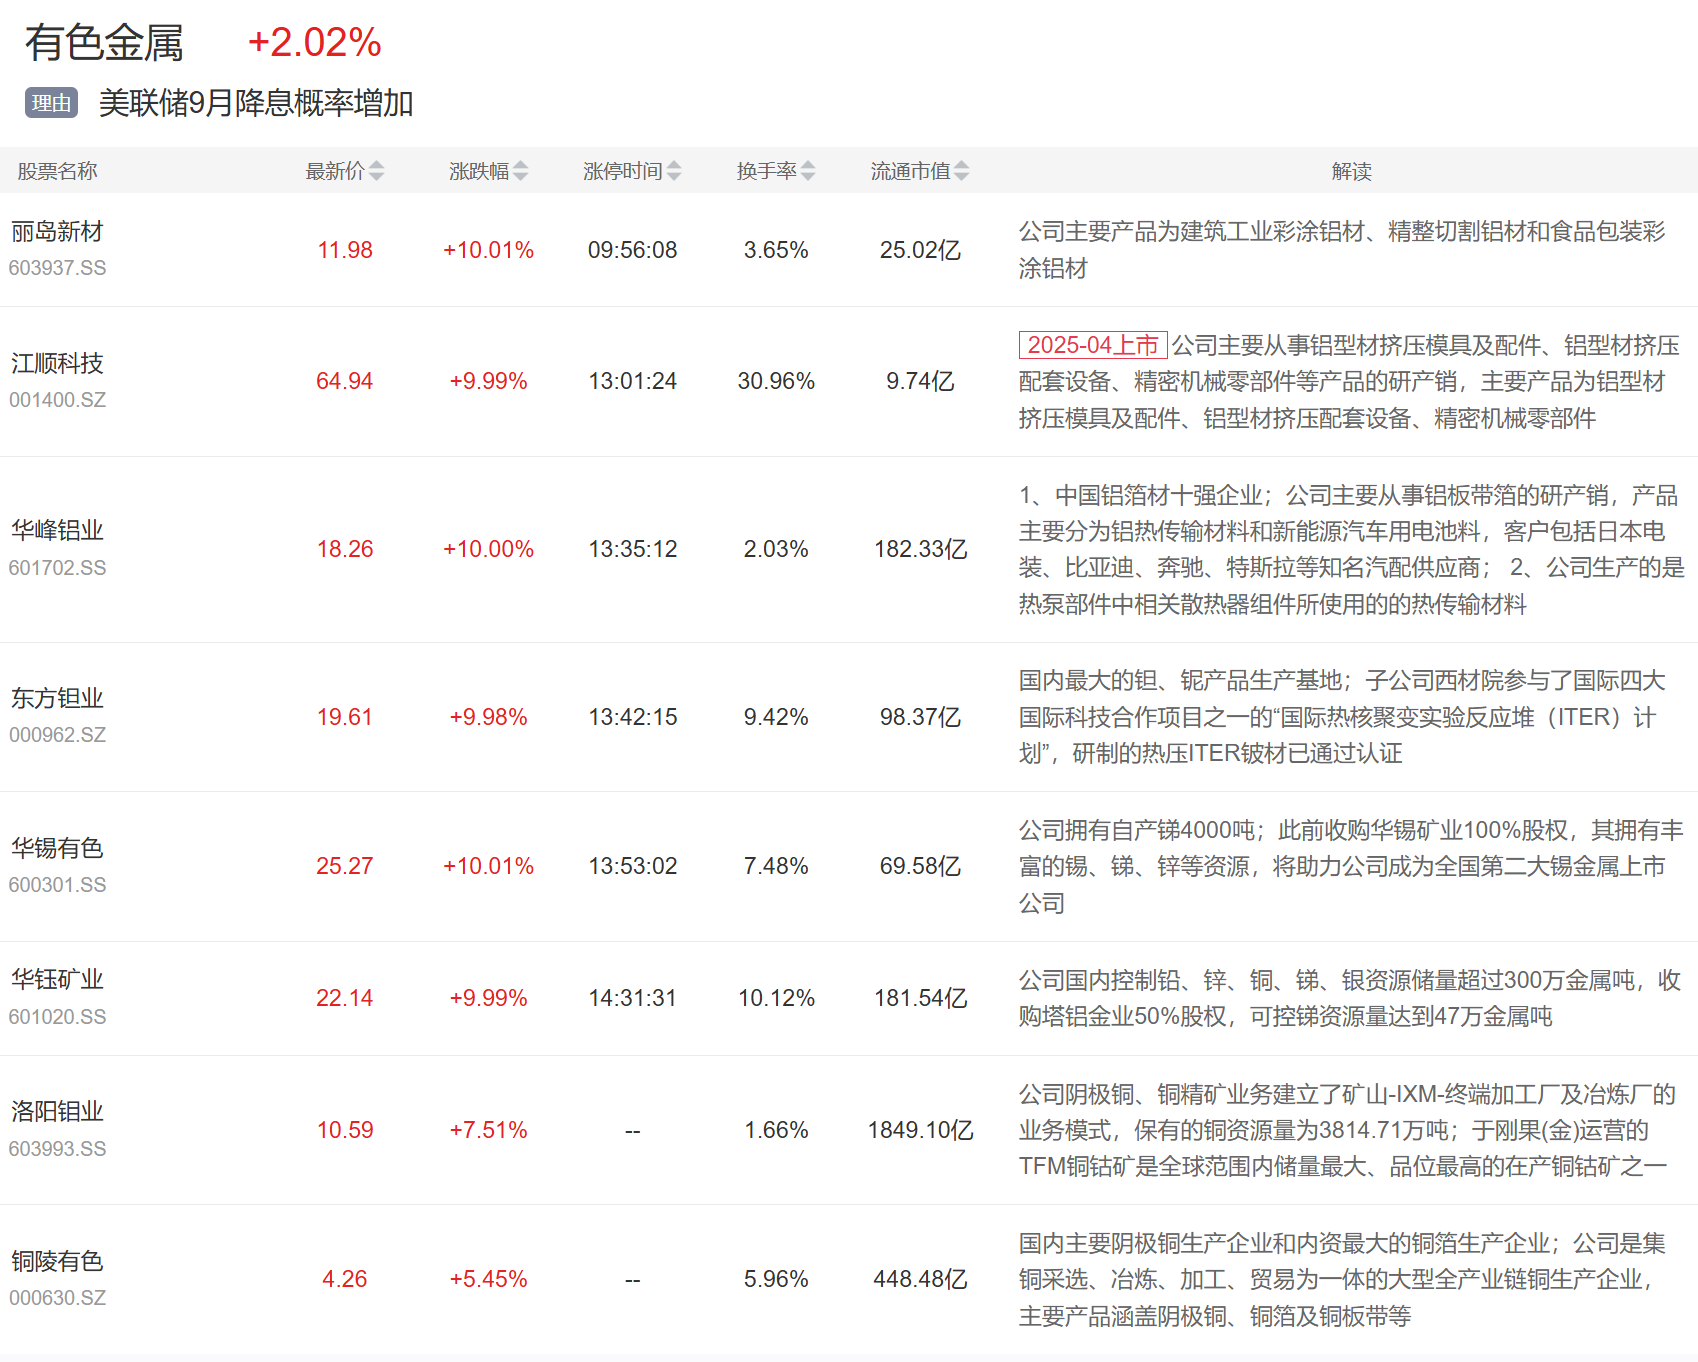Click limit-up time 13:53:02
The width and height of the screenshot is (1698, 1362).
coord(632,866)
